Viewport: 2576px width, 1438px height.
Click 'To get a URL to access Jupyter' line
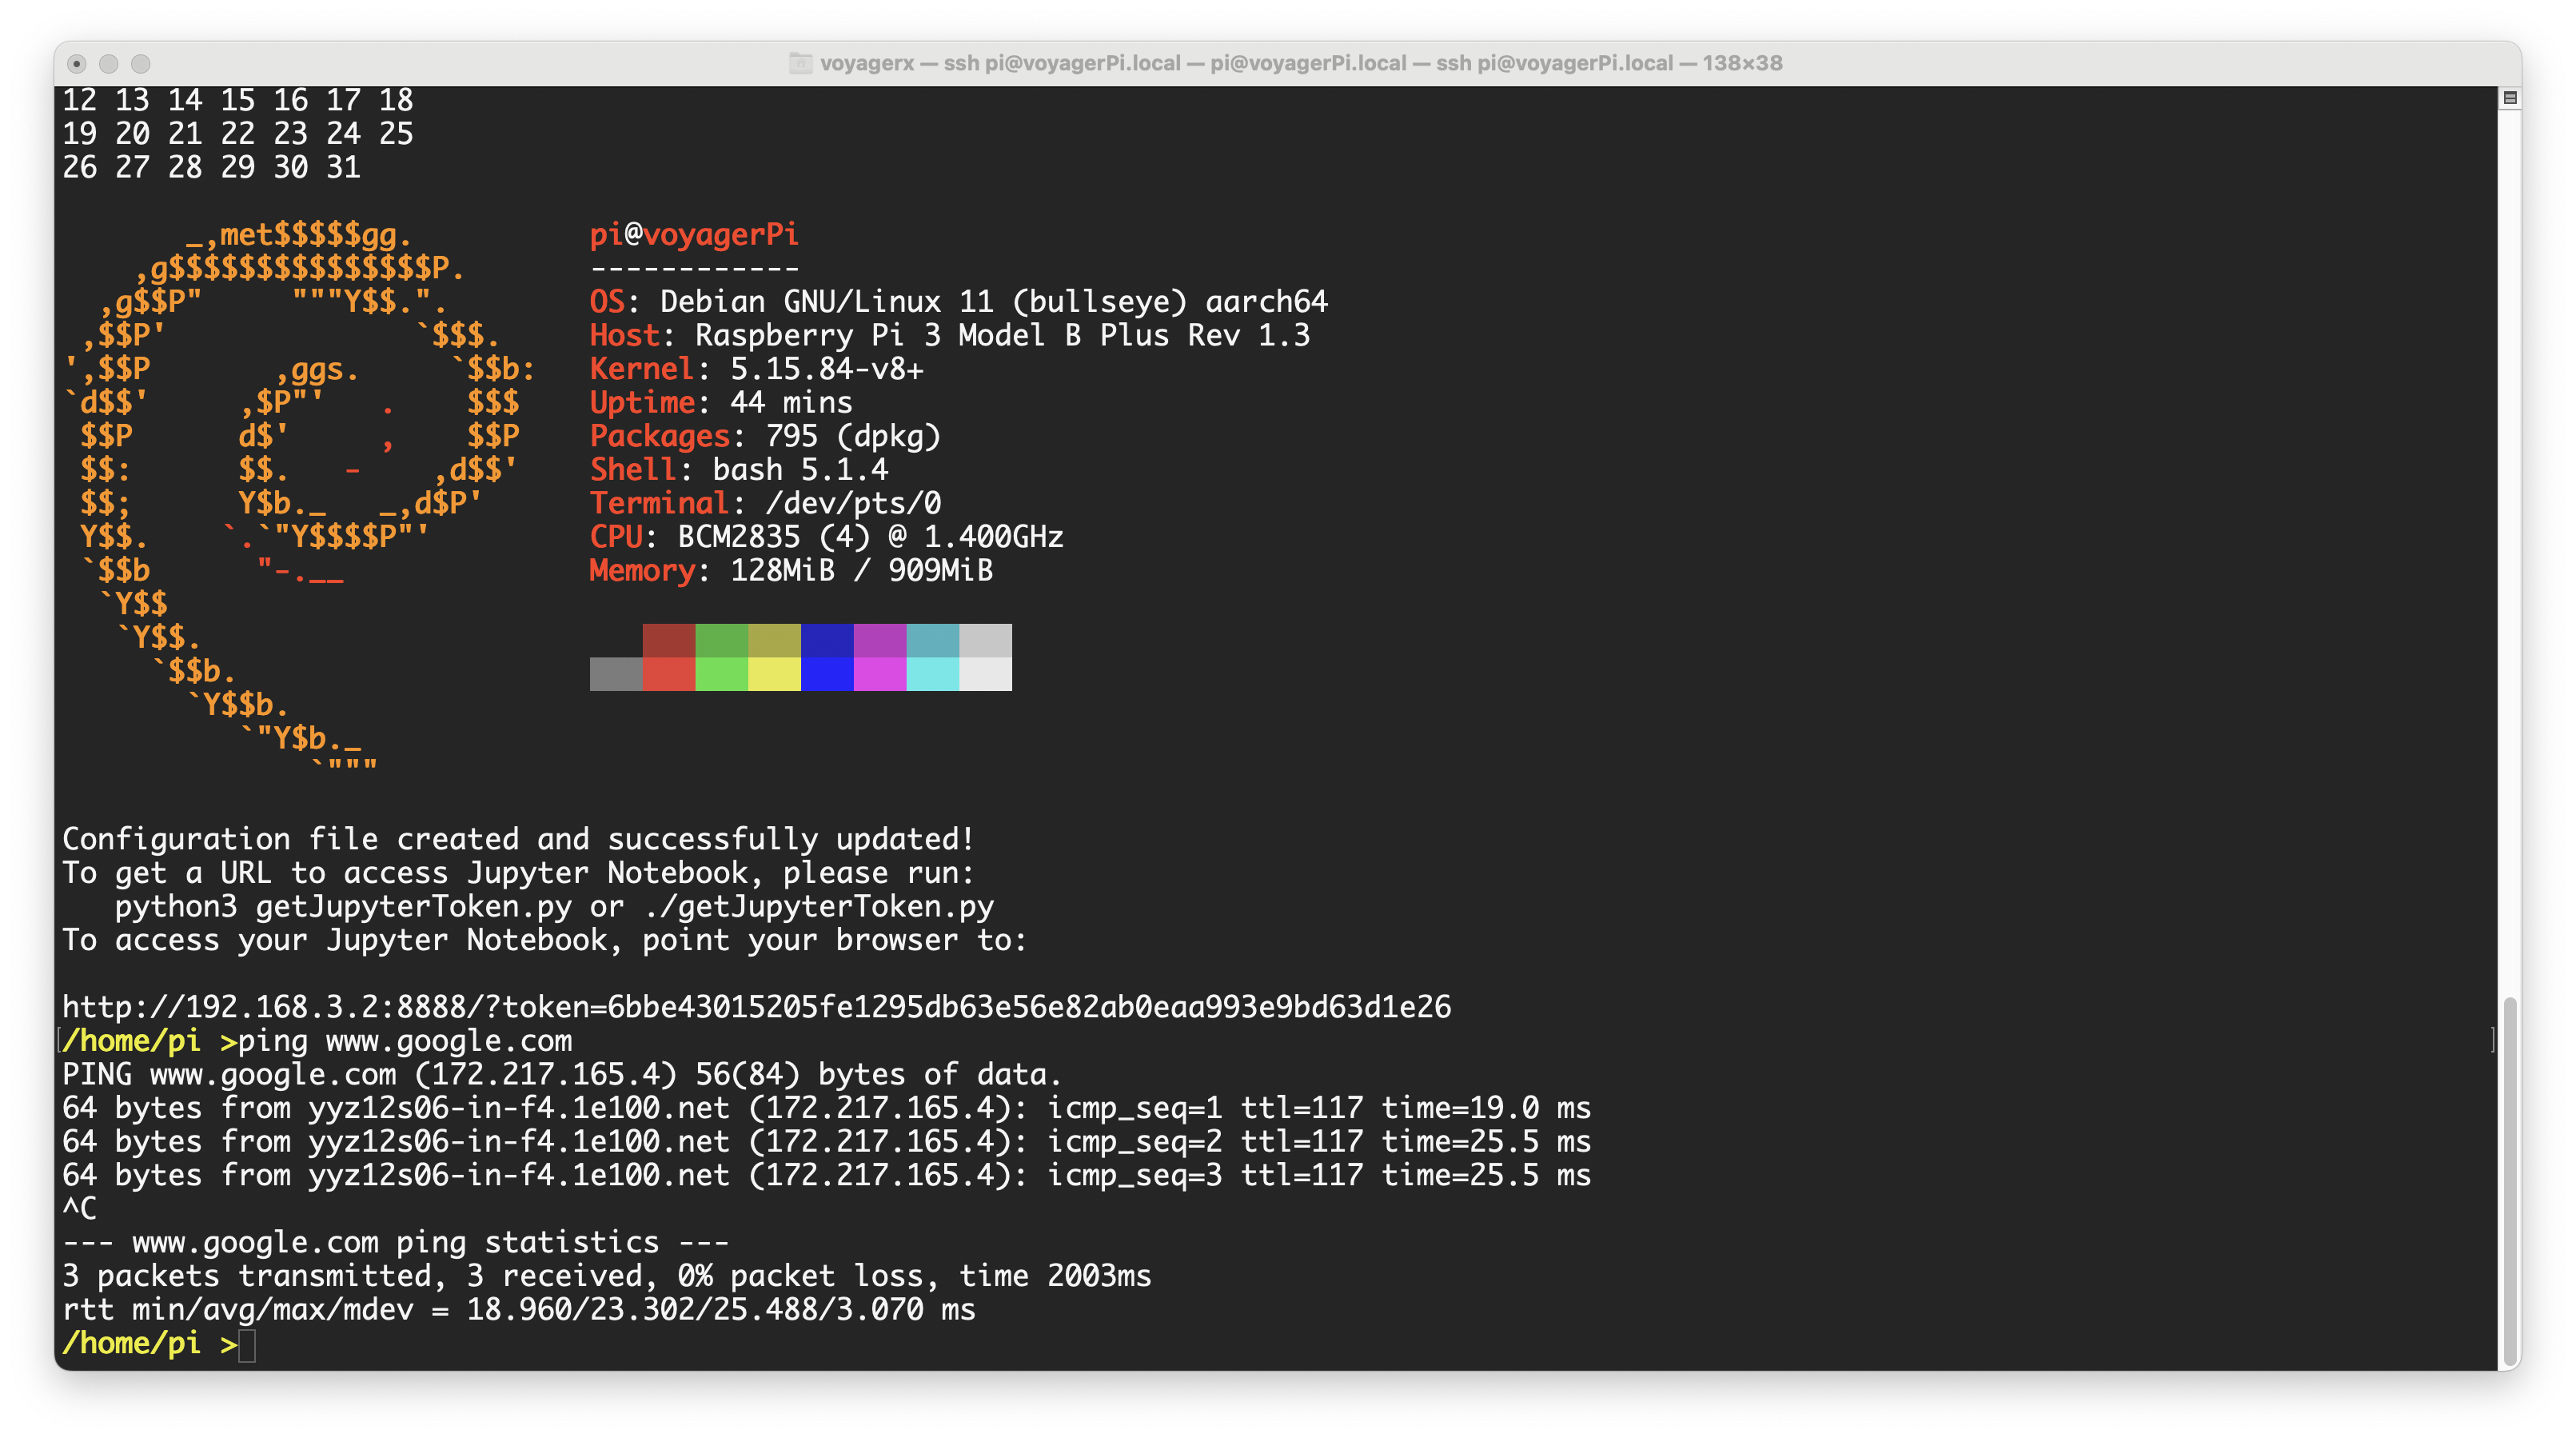pyautogui.click(x=518, y=872)
